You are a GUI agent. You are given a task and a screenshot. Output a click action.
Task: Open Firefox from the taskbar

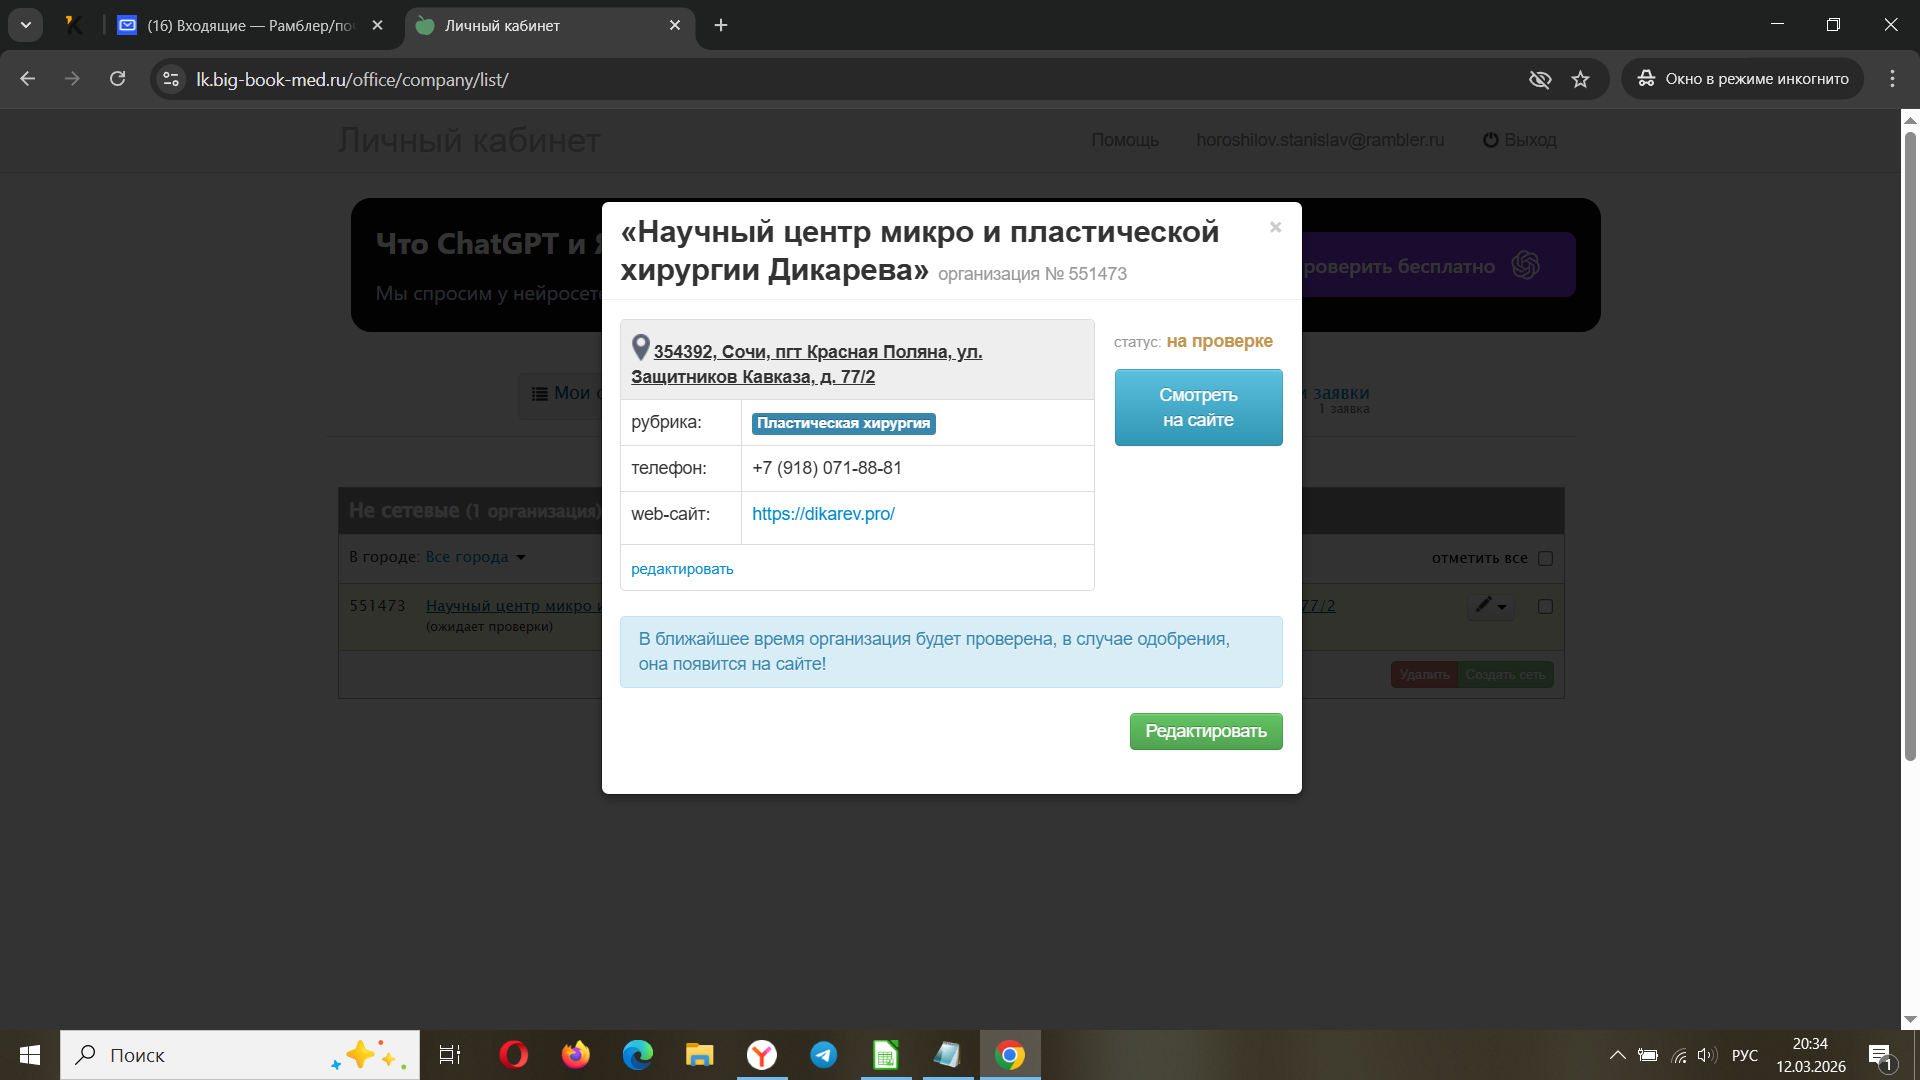[x=575, y=1055]
